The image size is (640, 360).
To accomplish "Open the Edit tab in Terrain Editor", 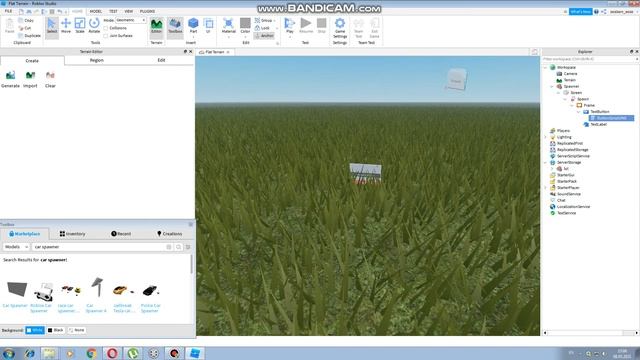I will coord(161,60).
